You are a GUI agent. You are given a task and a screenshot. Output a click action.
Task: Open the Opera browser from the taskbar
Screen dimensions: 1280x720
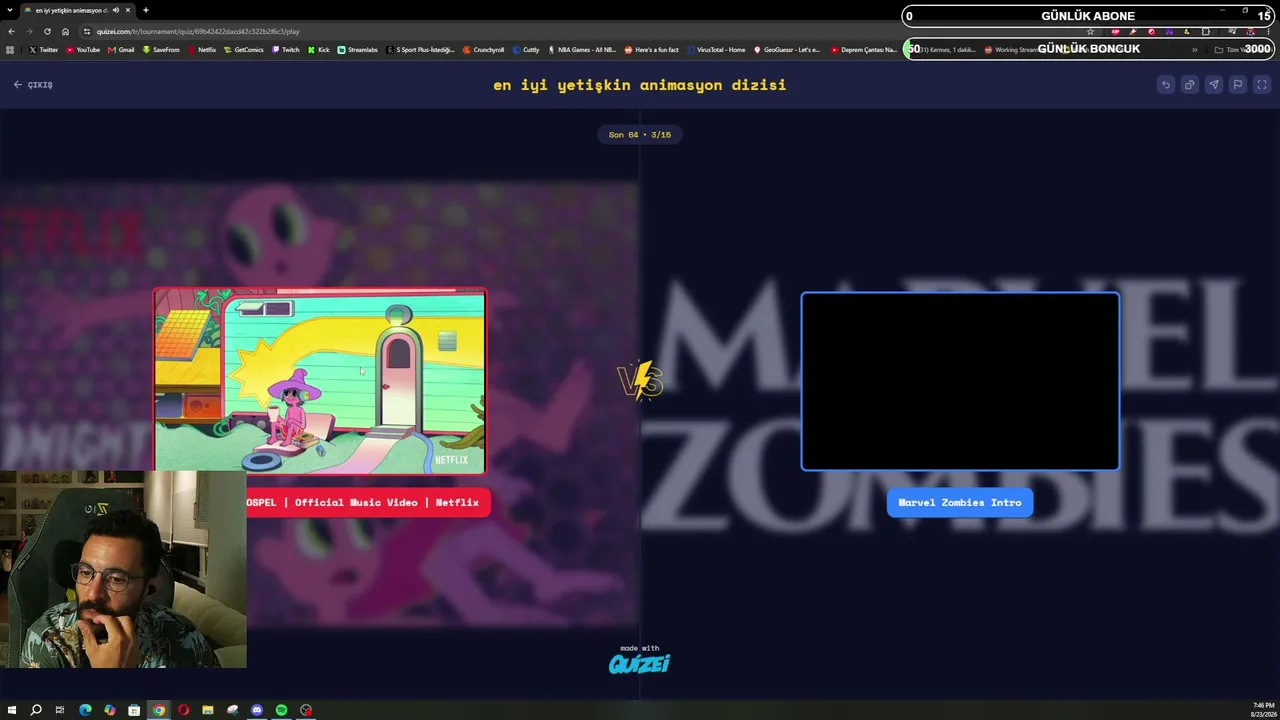[x=183, y=710]
